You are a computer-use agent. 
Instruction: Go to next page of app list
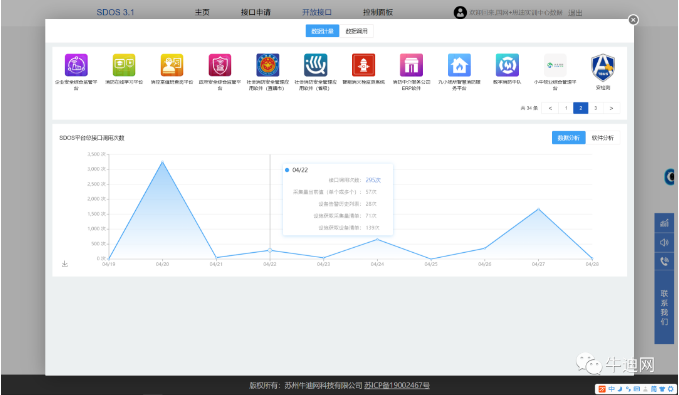[x=611, y=108]
